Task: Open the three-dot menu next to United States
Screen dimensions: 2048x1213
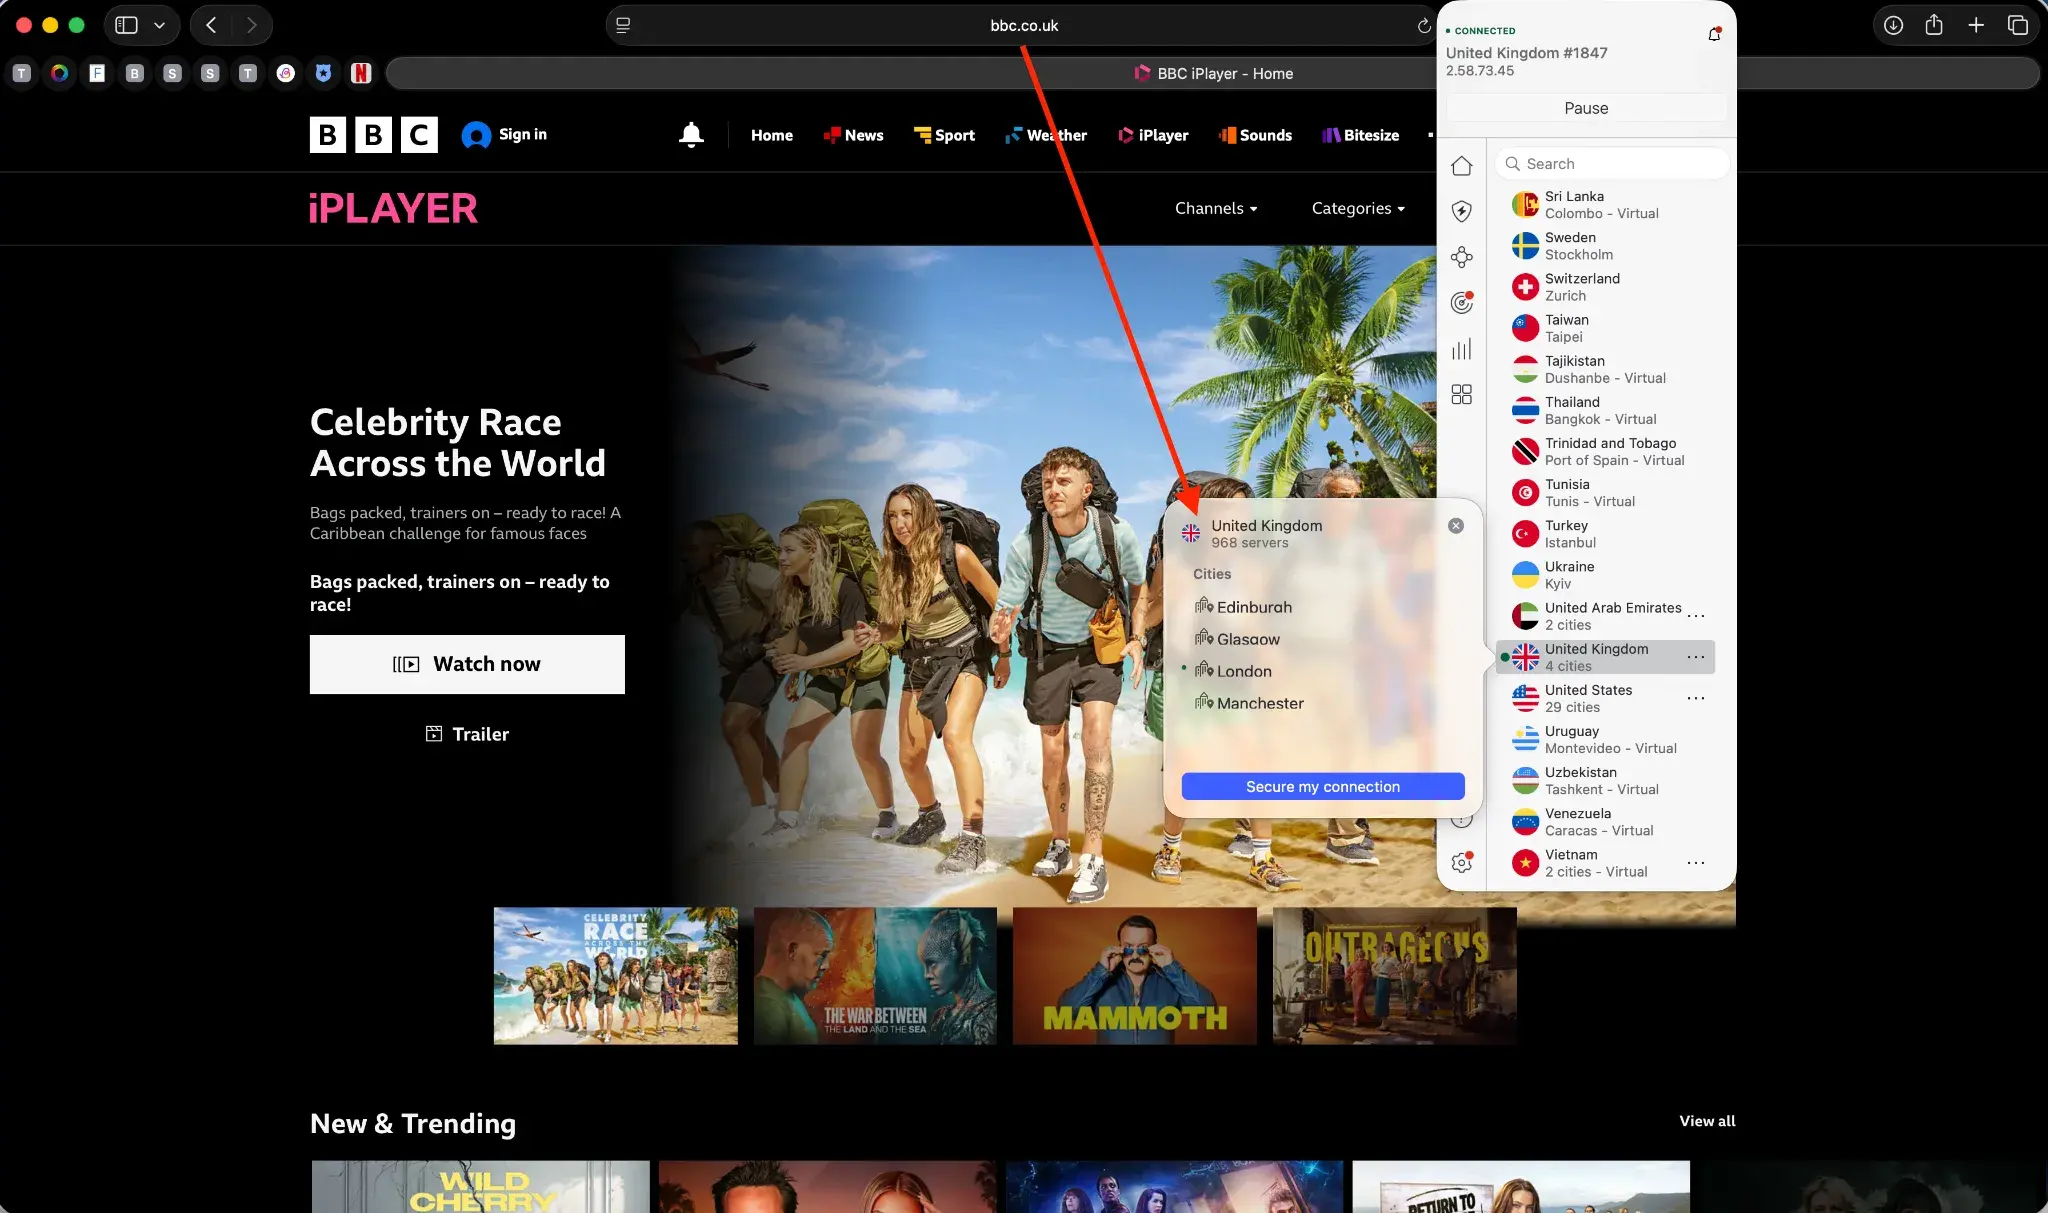Action: click(1696, 697)
